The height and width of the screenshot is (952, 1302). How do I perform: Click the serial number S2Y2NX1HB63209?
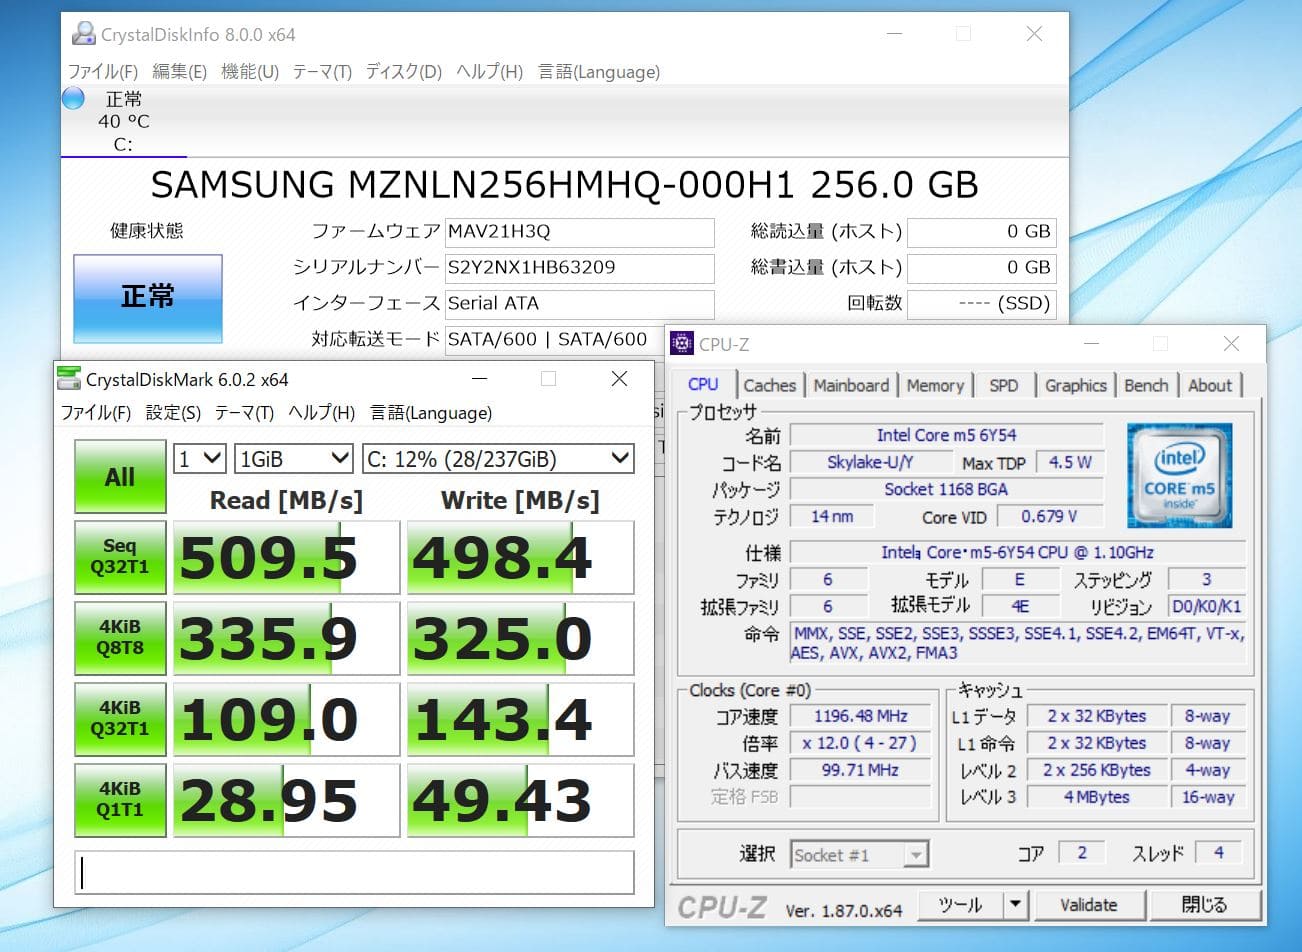click(x=579, y=268)
